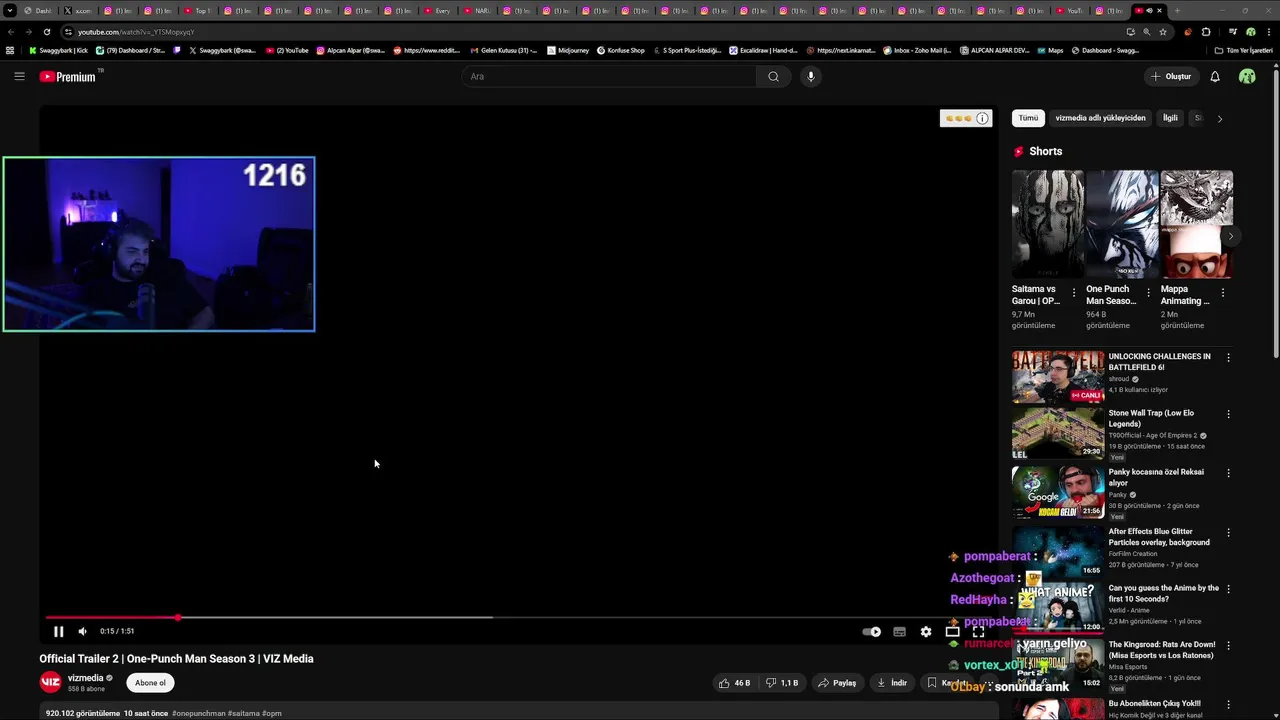This screenshot has height=720, width=1280.
Task: Toggle the autoplay switch in player
Action: 872,632
